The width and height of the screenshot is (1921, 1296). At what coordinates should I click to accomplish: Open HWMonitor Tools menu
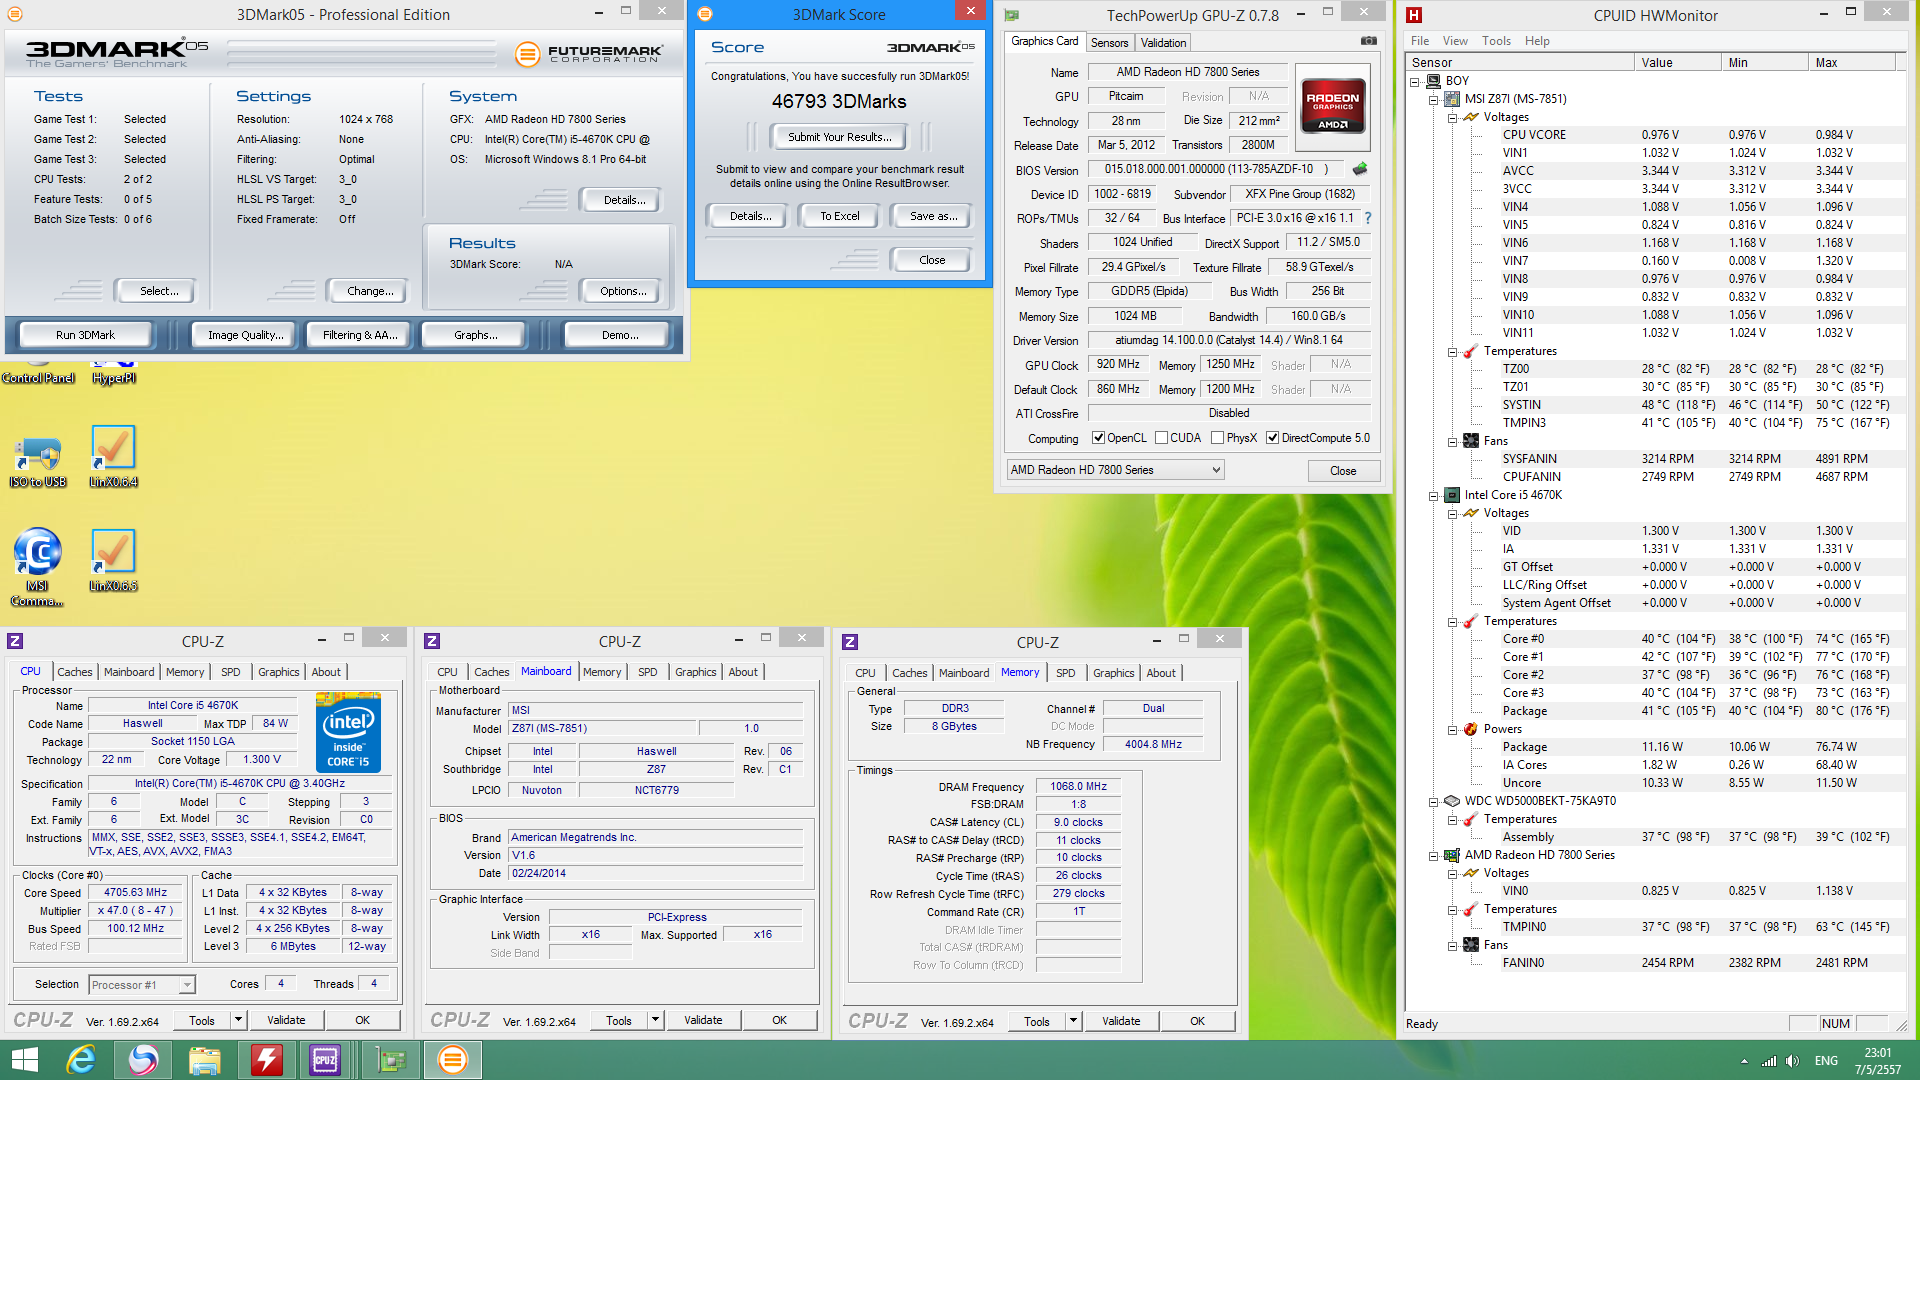tap(1496, 41)
